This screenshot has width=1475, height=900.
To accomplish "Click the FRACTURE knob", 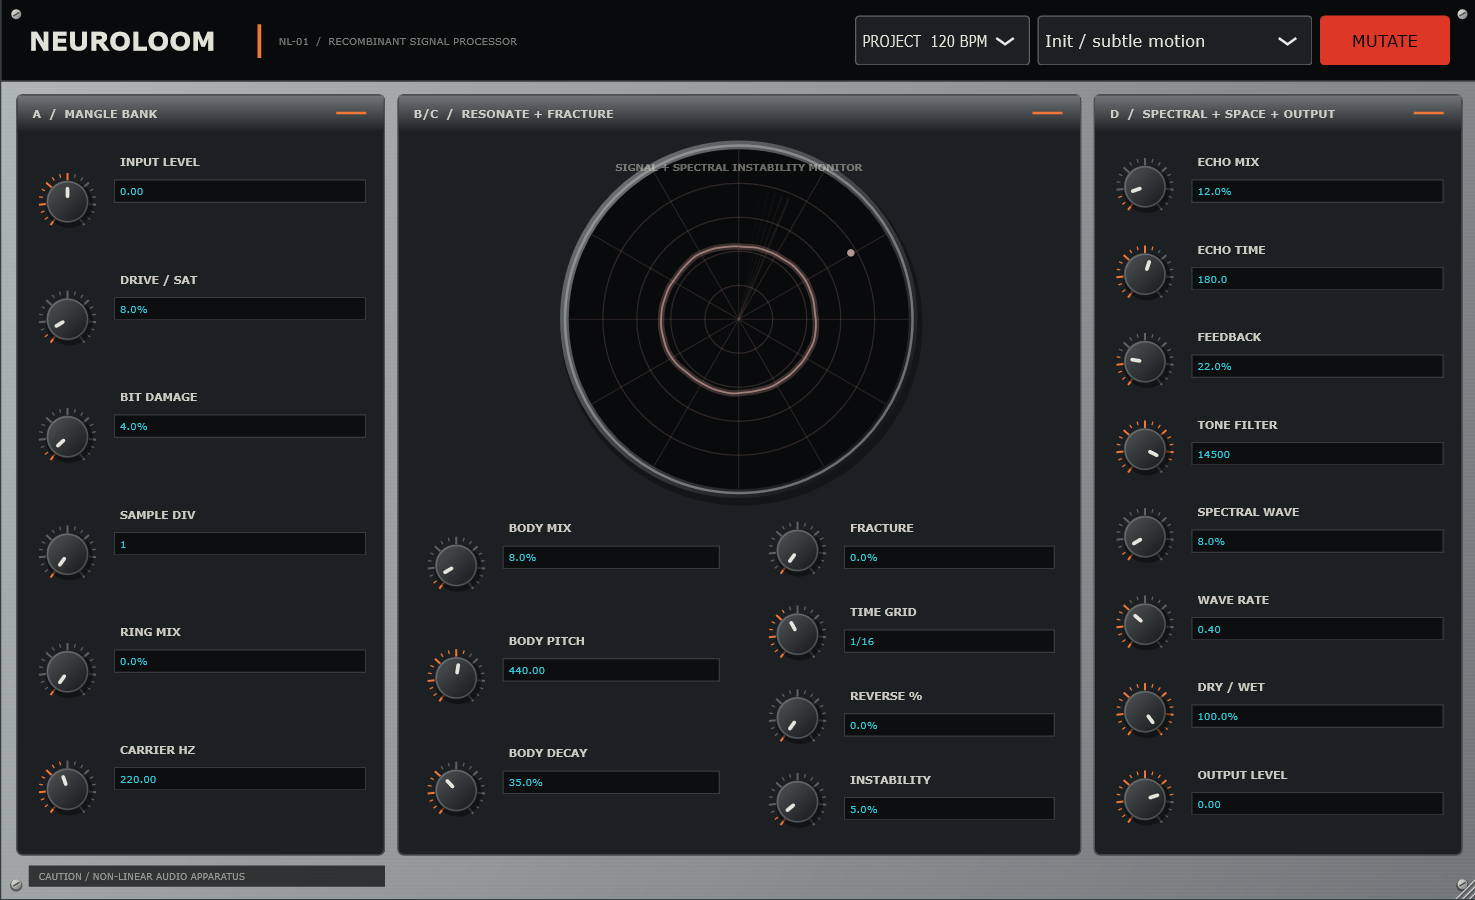I will click(797, 549).
